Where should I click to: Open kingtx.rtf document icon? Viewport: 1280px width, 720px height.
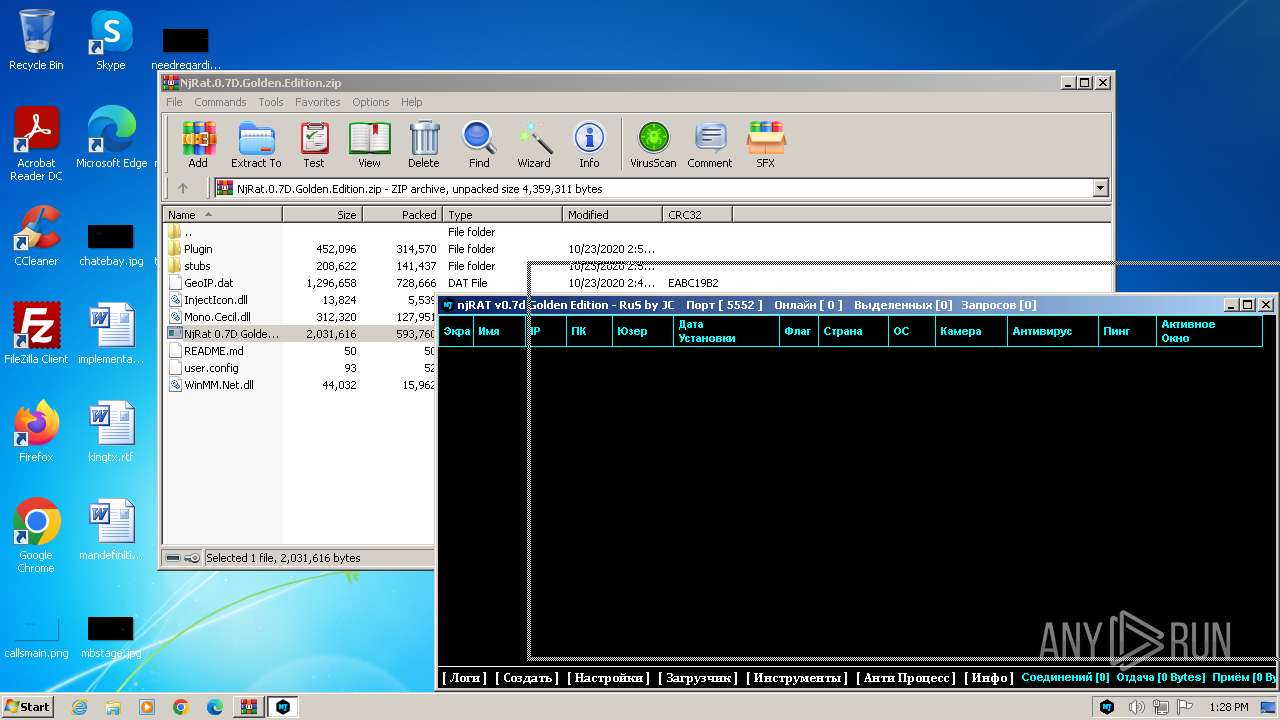110,432
